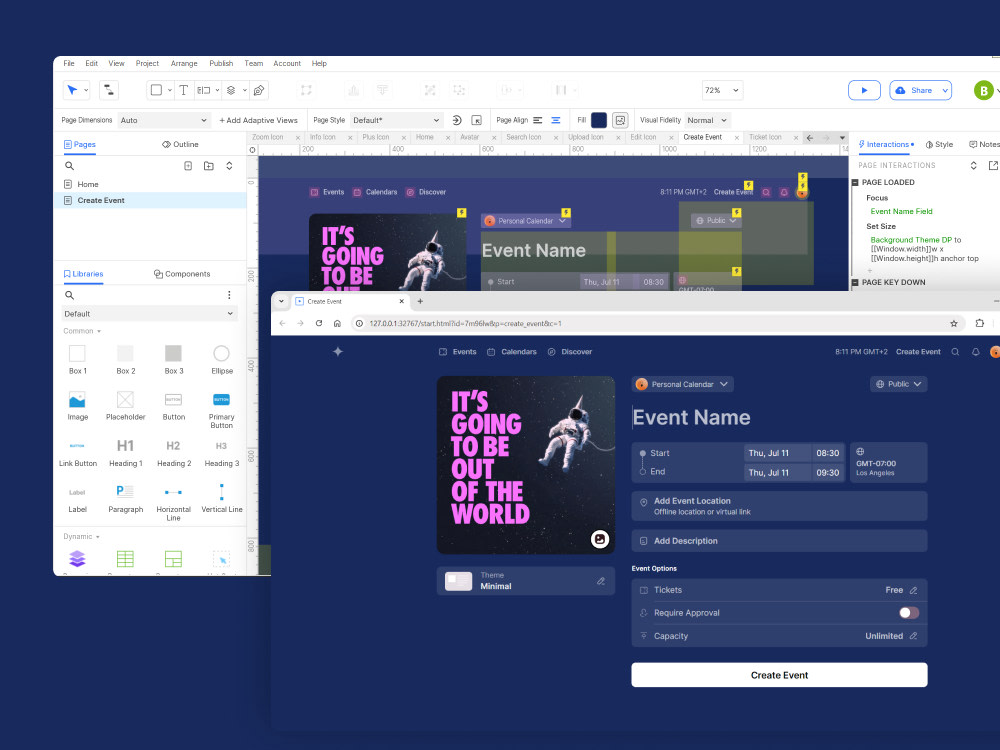Click the astronaut event cover image in browser
The height and width of the screenshot is (750, 1000).
point(526,465)
